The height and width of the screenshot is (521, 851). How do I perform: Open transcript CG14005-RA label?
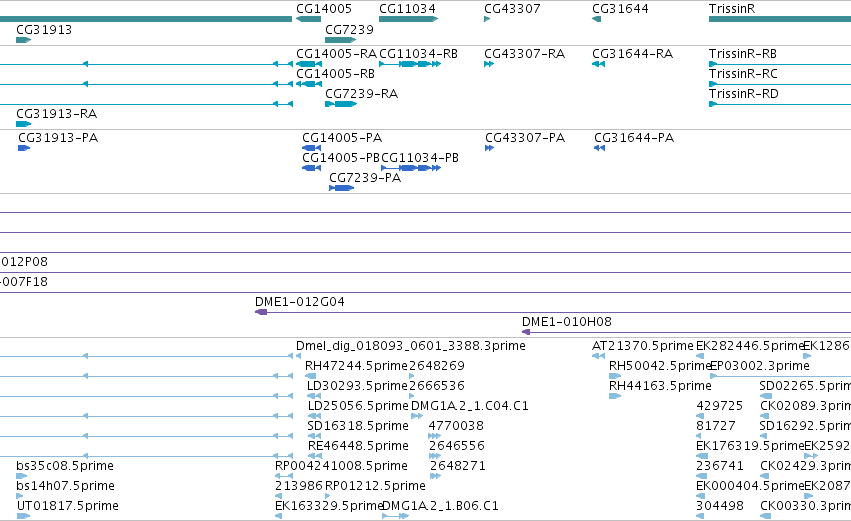click(336, 54)
